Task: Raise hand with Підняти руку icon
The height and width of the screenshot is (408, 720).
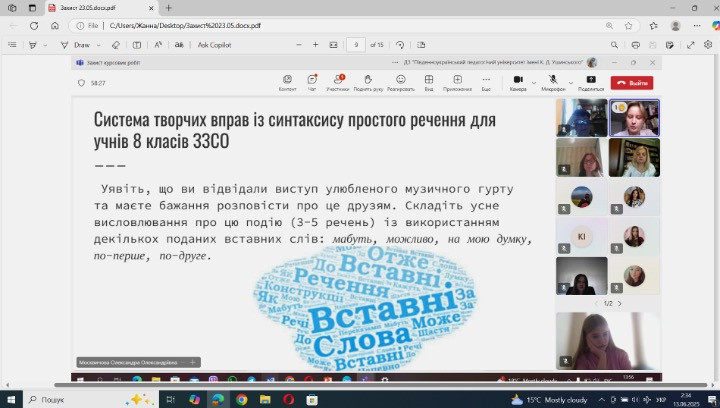Action: 369,81
